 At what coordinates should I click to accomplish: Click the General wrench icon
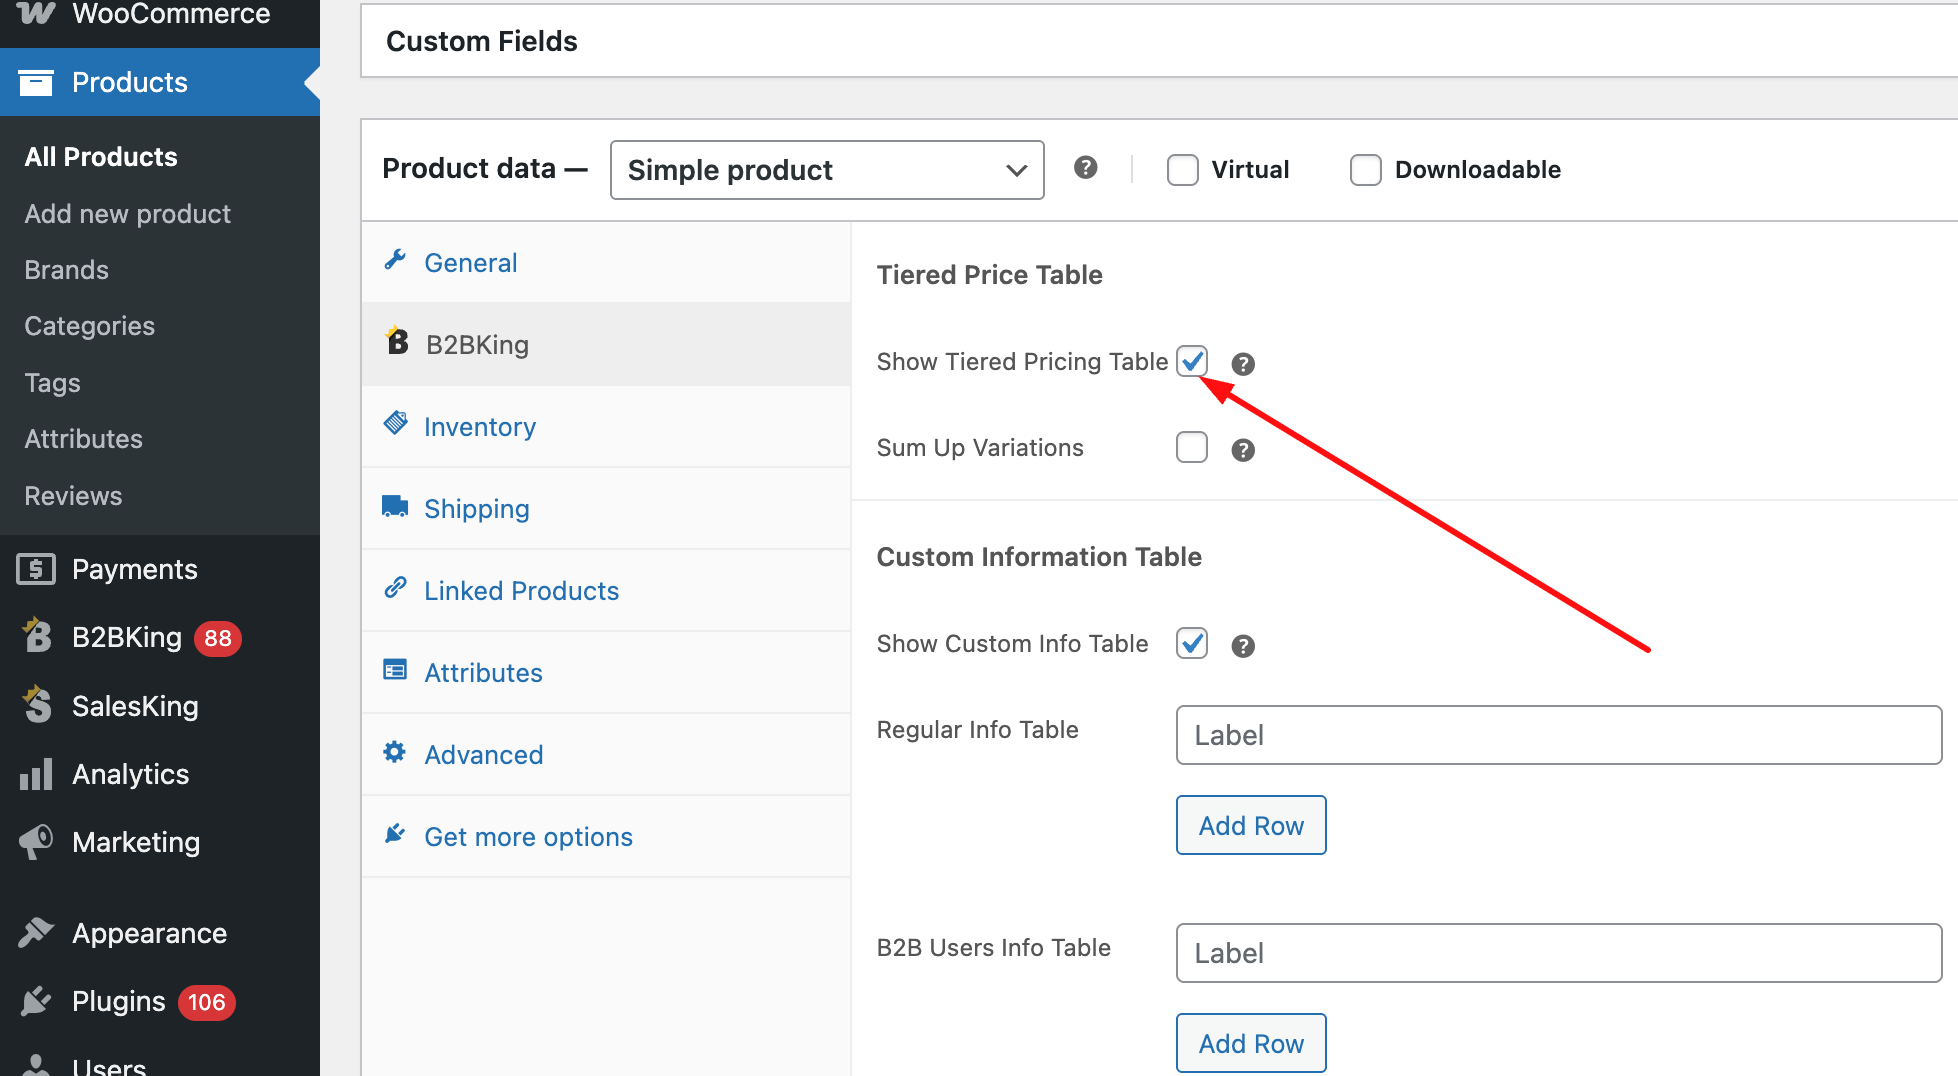click(395, 260)
